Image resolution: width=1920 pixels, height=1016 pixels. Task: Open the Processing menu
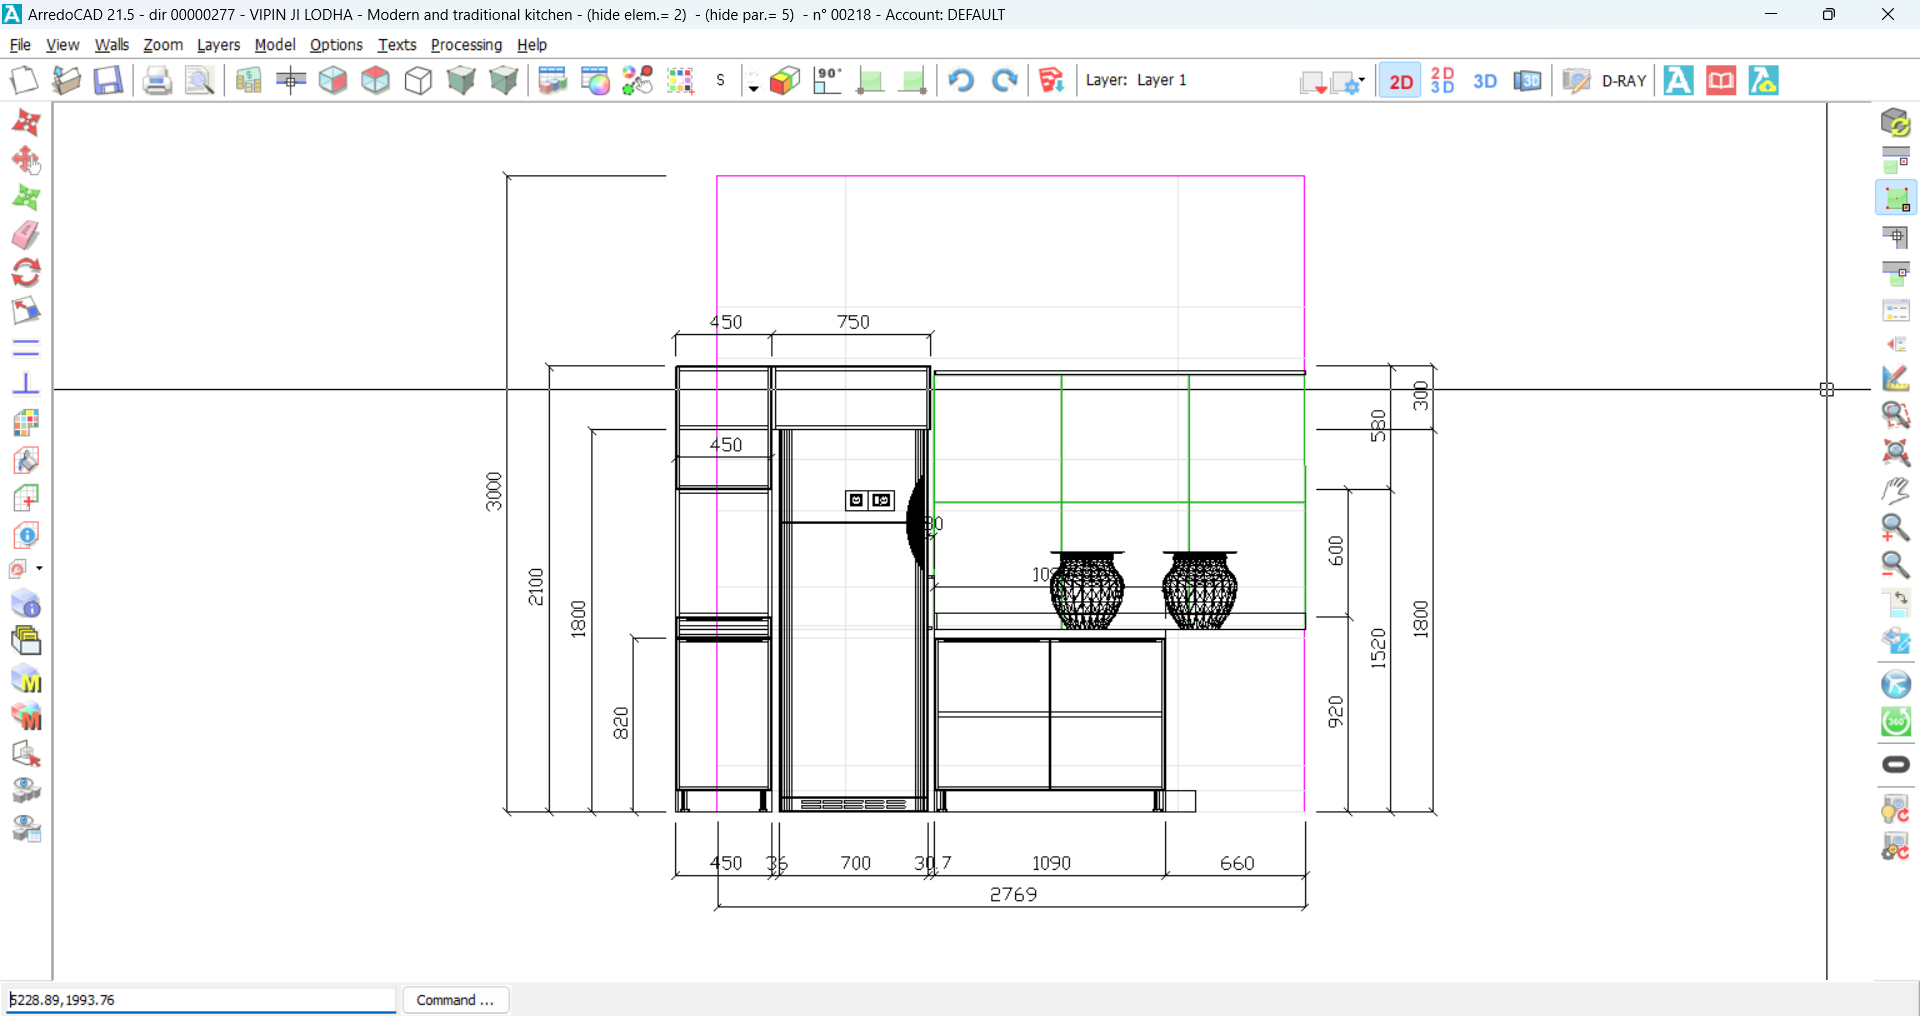pyautogui.click(x=466, y=45)
